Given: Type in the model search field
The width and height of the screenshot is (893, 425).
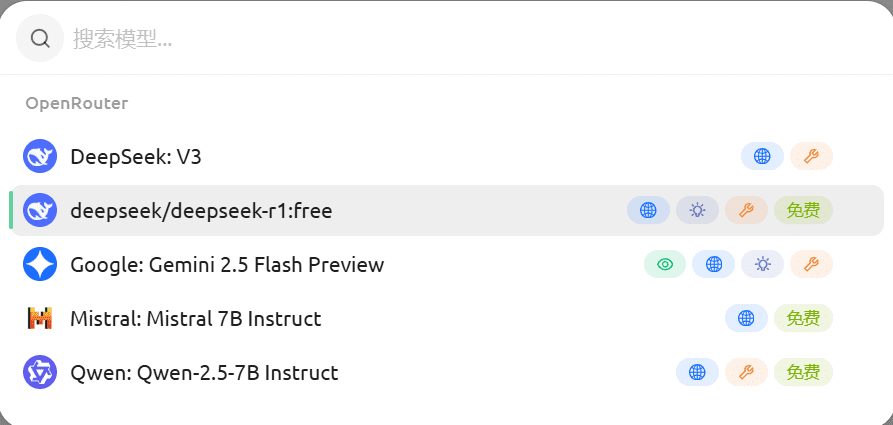Looking at the screenshot, I should (x=400, y=39).
